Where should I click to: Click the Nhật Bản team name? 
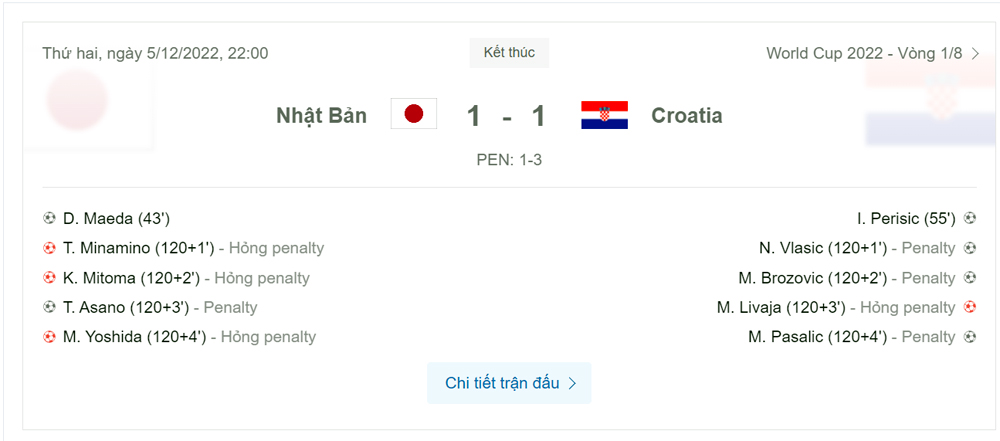[321, 116]
